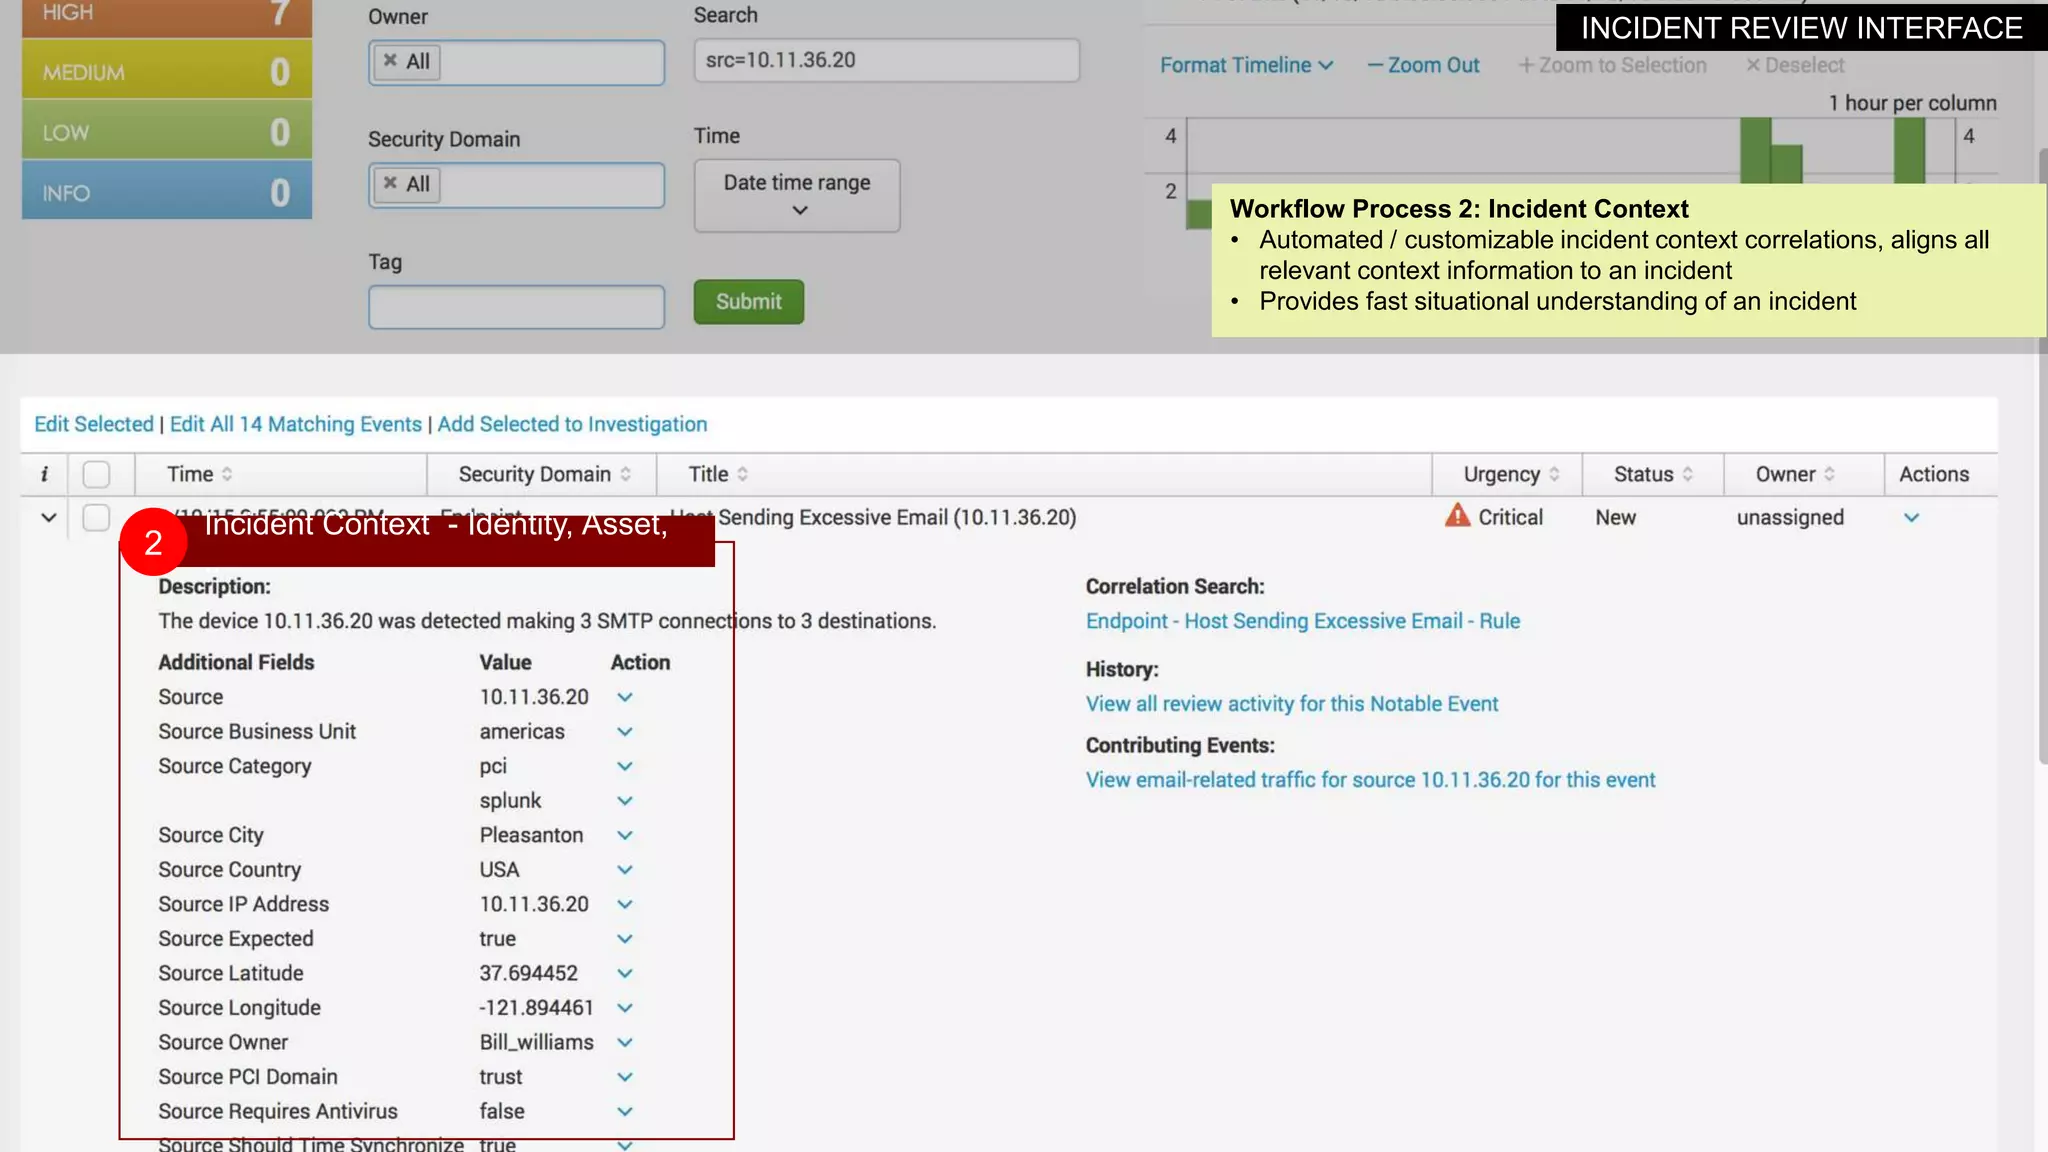Click the MEDIUM urgency count tile
The image size is (2048, 1152).
167,70
